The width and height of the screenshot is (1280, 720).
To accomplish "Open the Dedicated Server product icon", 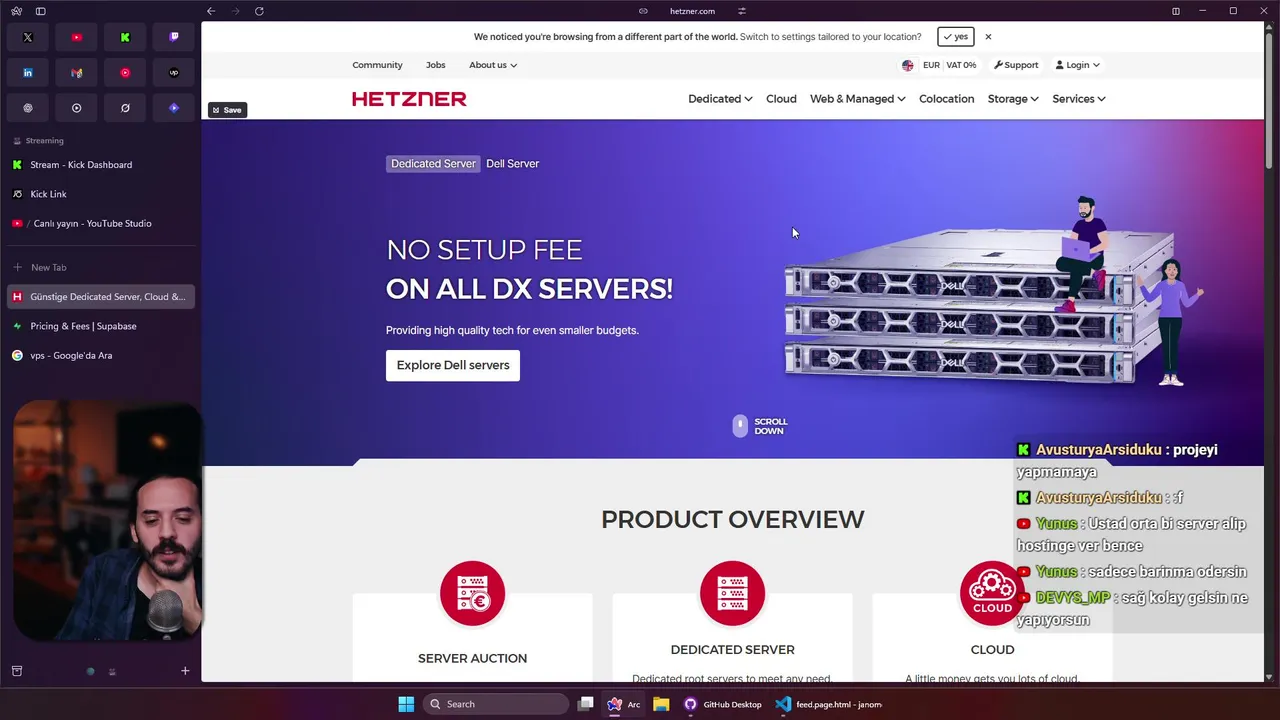I will [x=732, y=593].
